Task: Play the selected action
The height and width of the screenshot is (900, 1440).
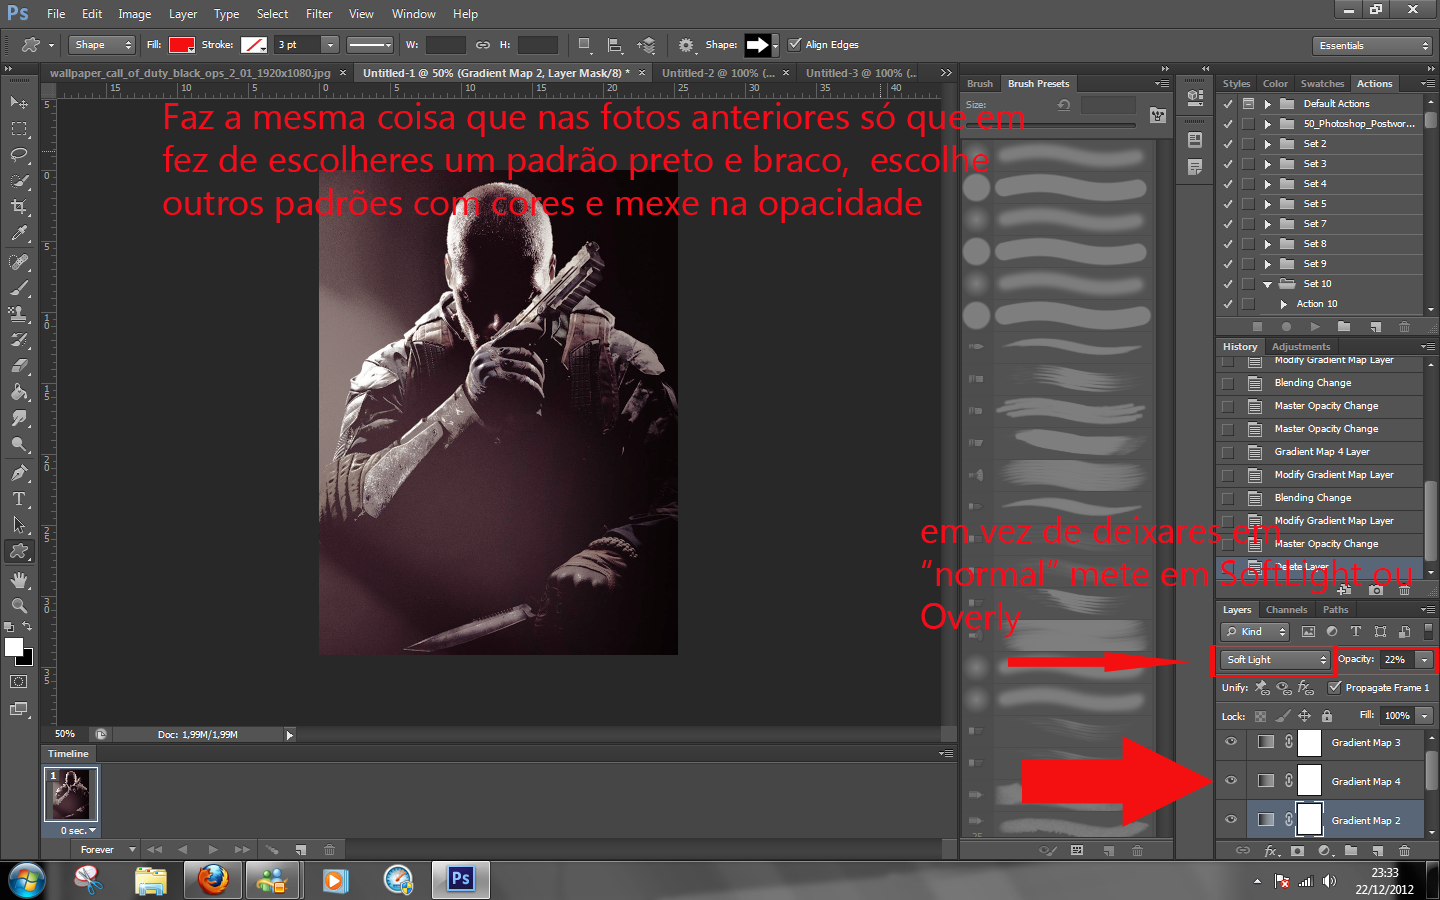Action: coord(1315,327)
